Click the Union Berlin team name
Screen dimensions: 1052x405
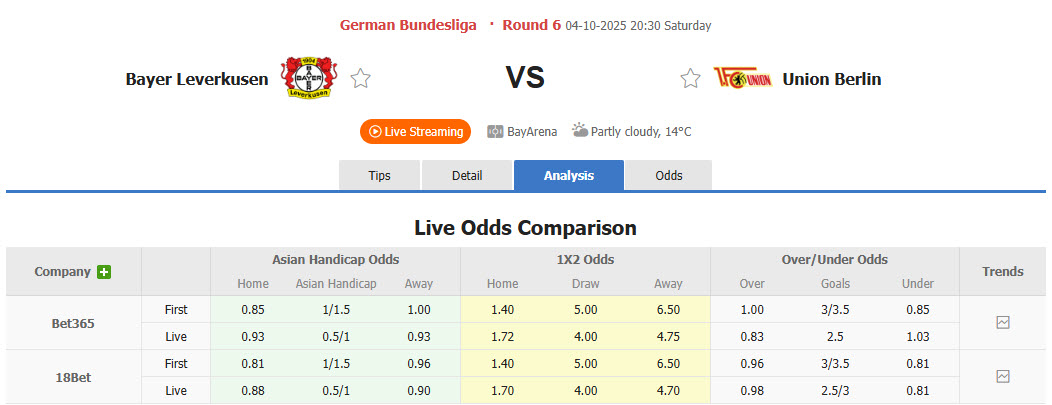[832, 79]
